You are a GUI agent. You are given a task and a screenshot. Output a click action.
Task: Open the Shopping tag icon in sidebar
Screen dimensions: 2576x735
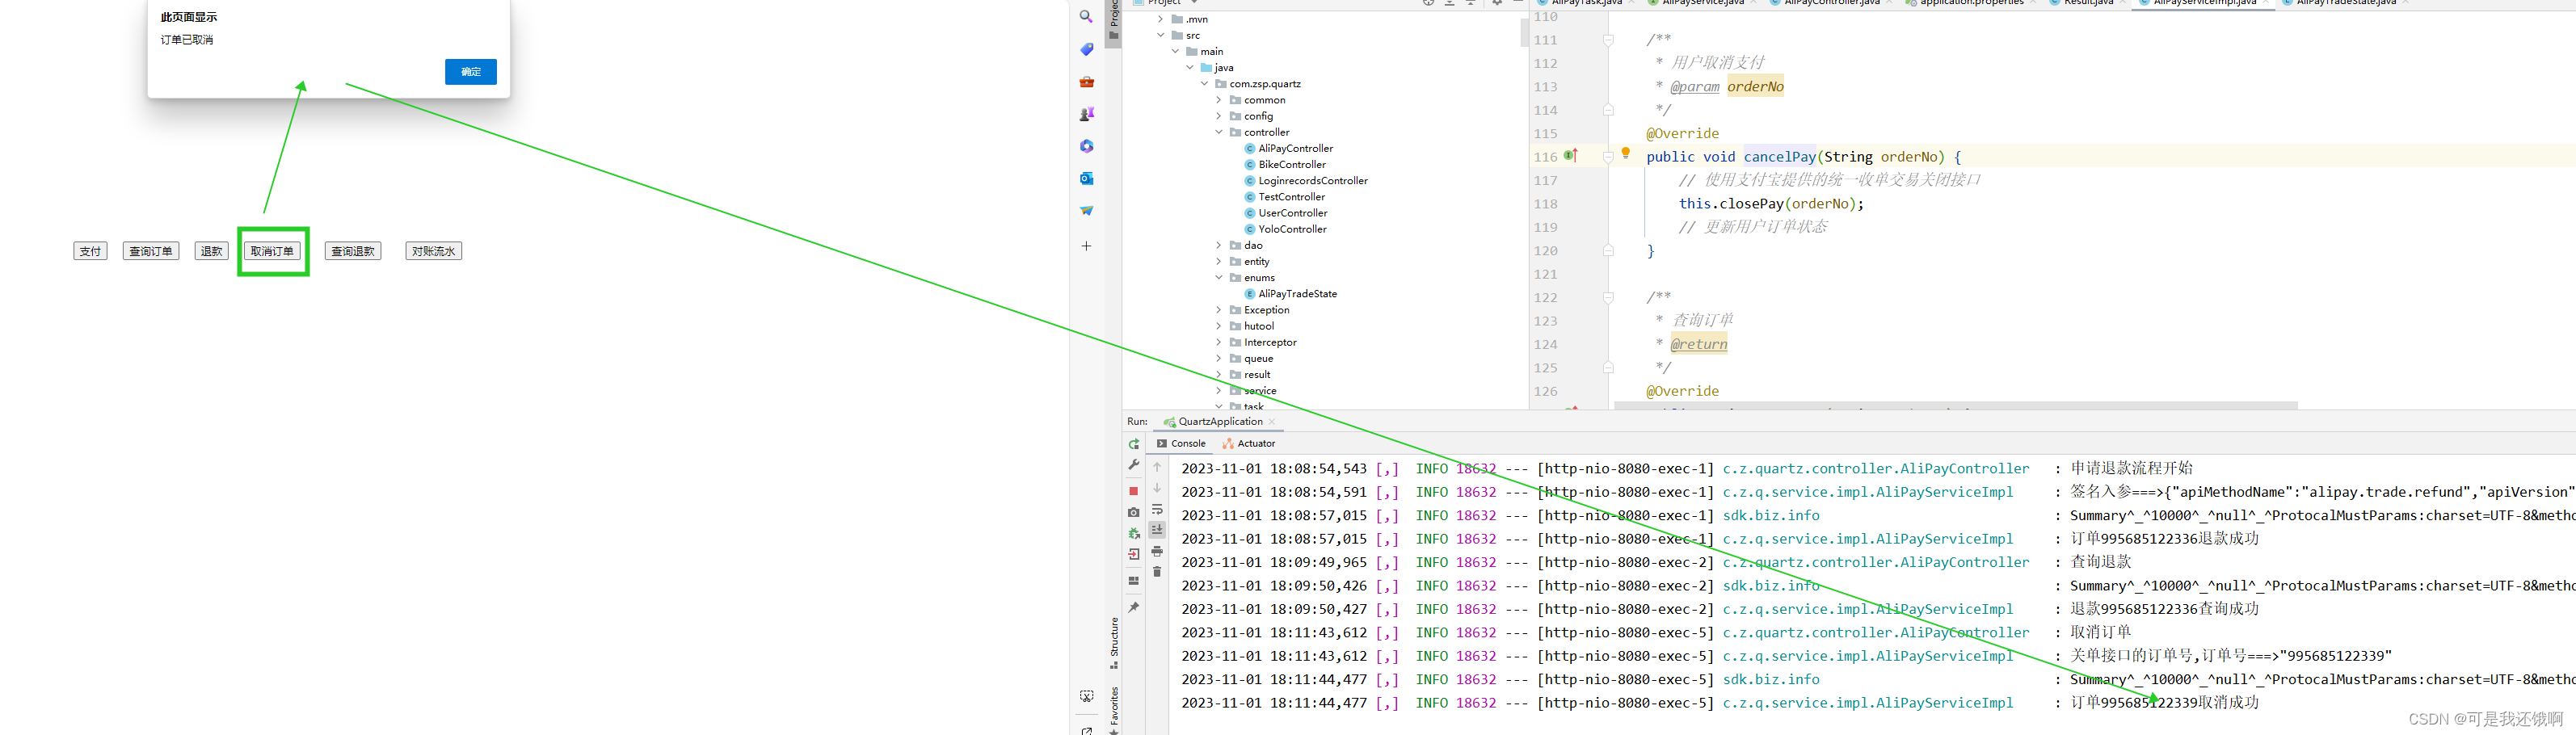coord(1086,49)
